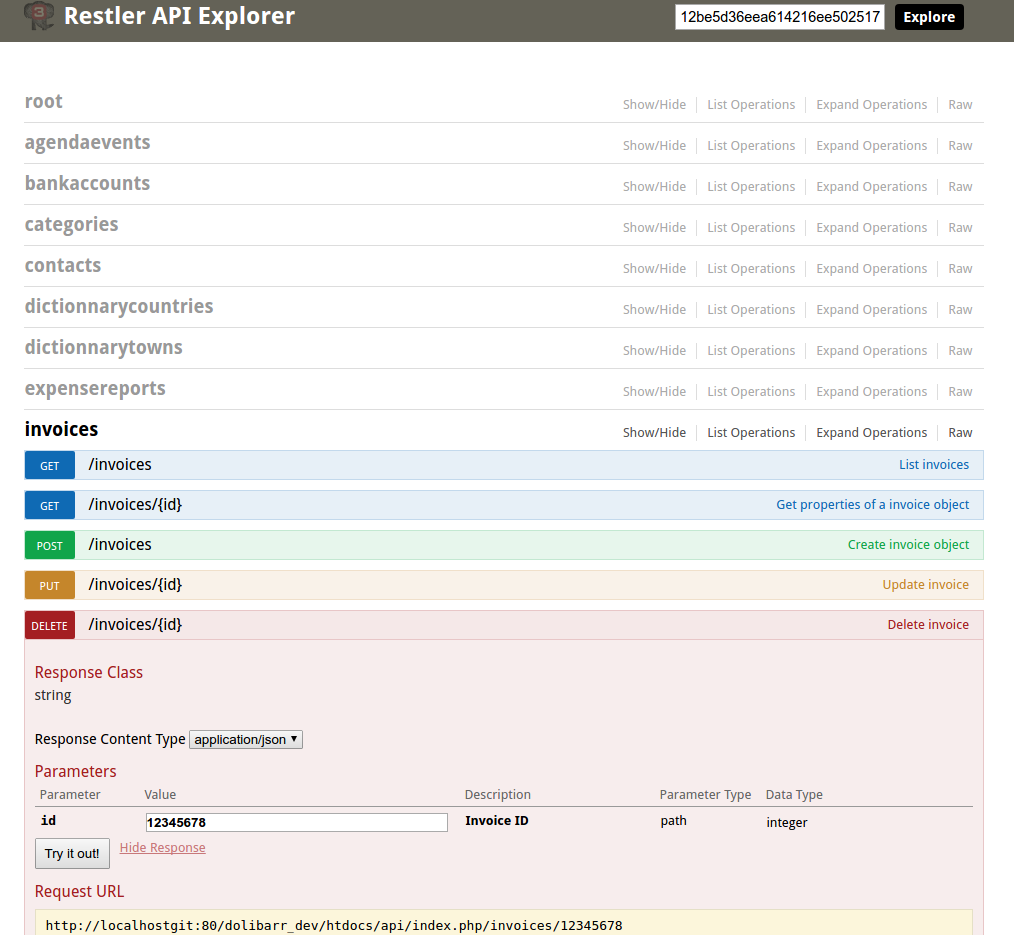
Task: Click List Operations for root
Action: click(x=751, y=105)
